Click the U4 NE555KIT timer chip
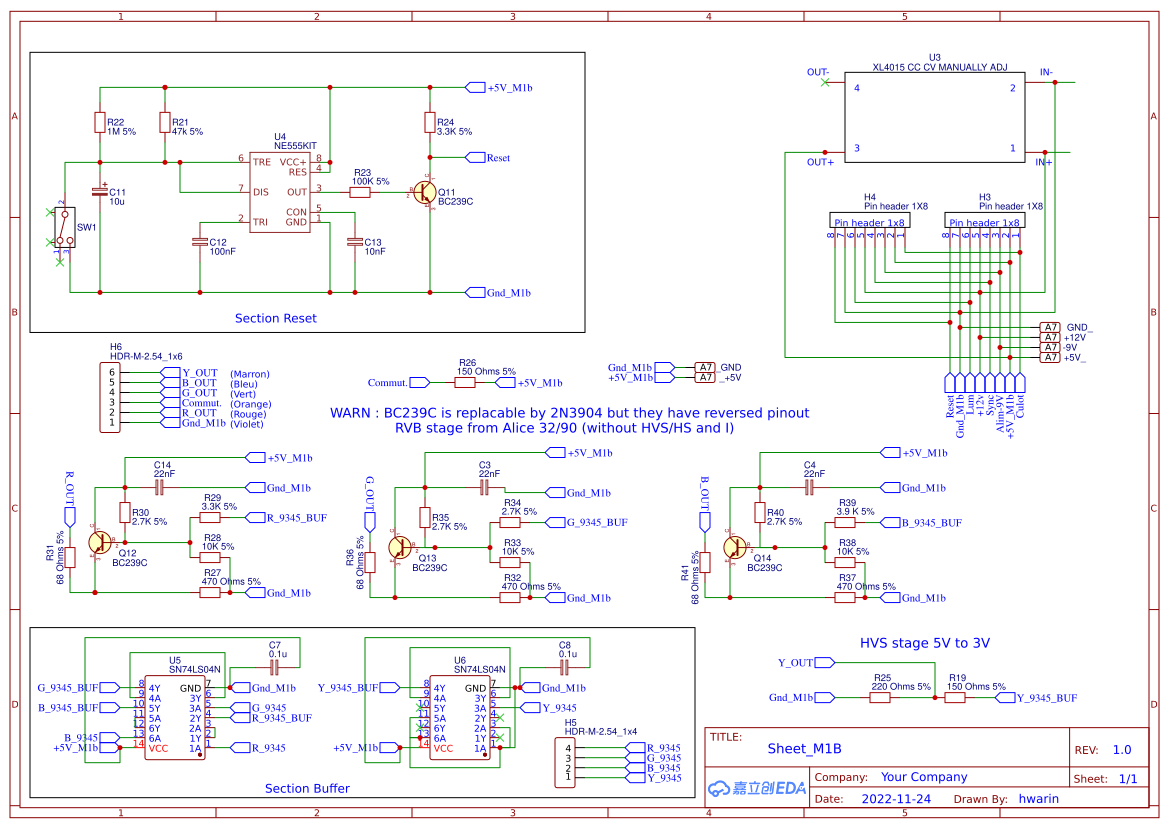This screenshot has width=1169, height=828. (x=279, y=190)
